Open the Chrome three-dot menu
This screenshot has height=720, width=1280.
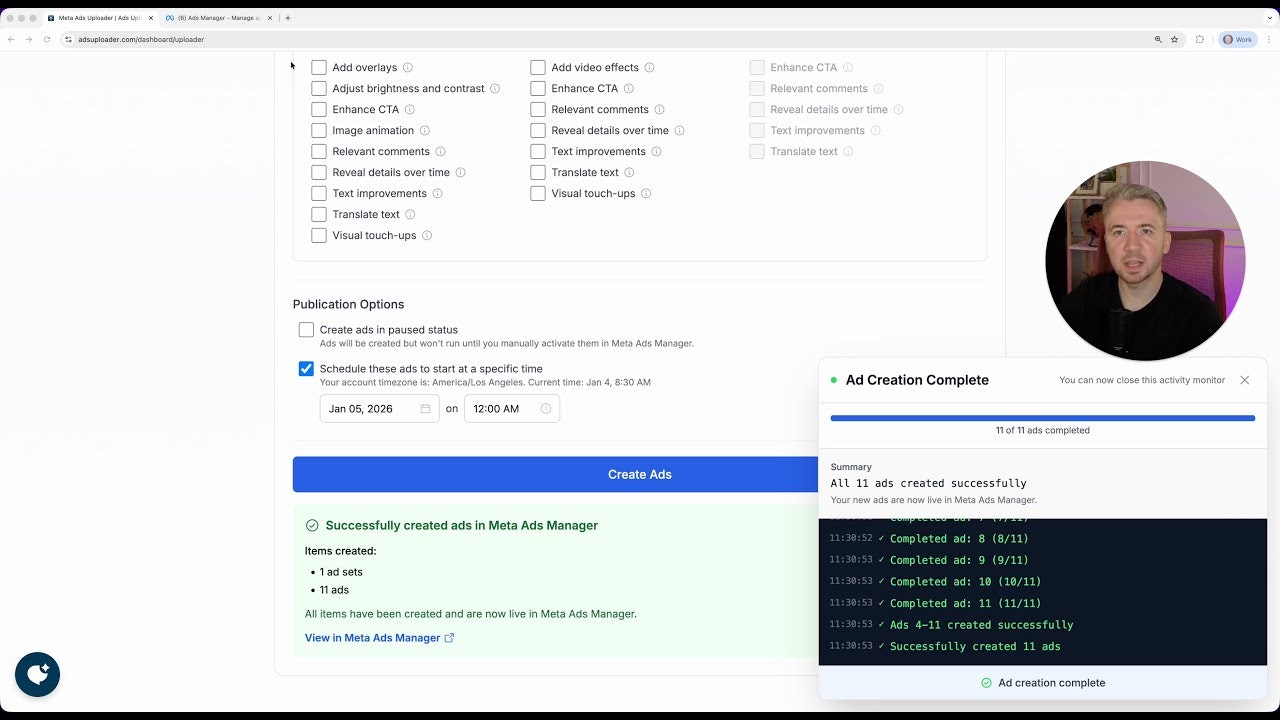coord(1268,40)
